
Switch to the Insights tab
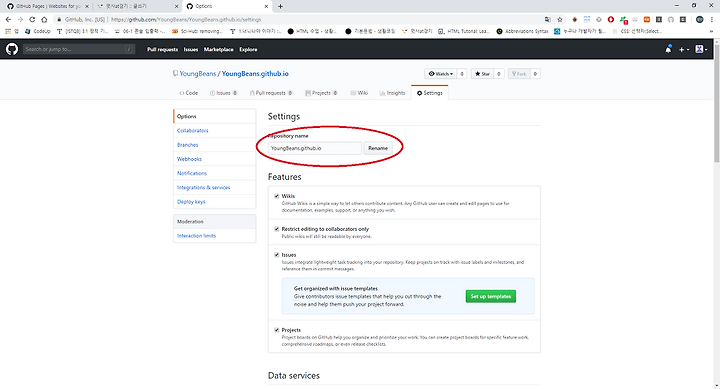[x=393, y=93]
